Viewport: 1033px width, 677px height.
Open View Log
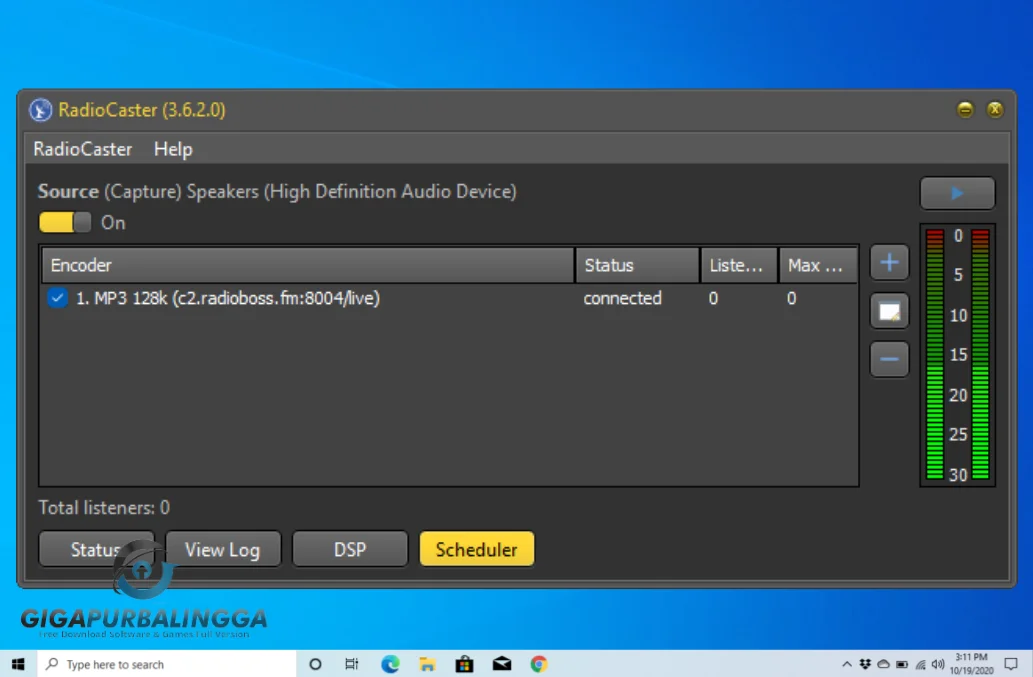223,549
